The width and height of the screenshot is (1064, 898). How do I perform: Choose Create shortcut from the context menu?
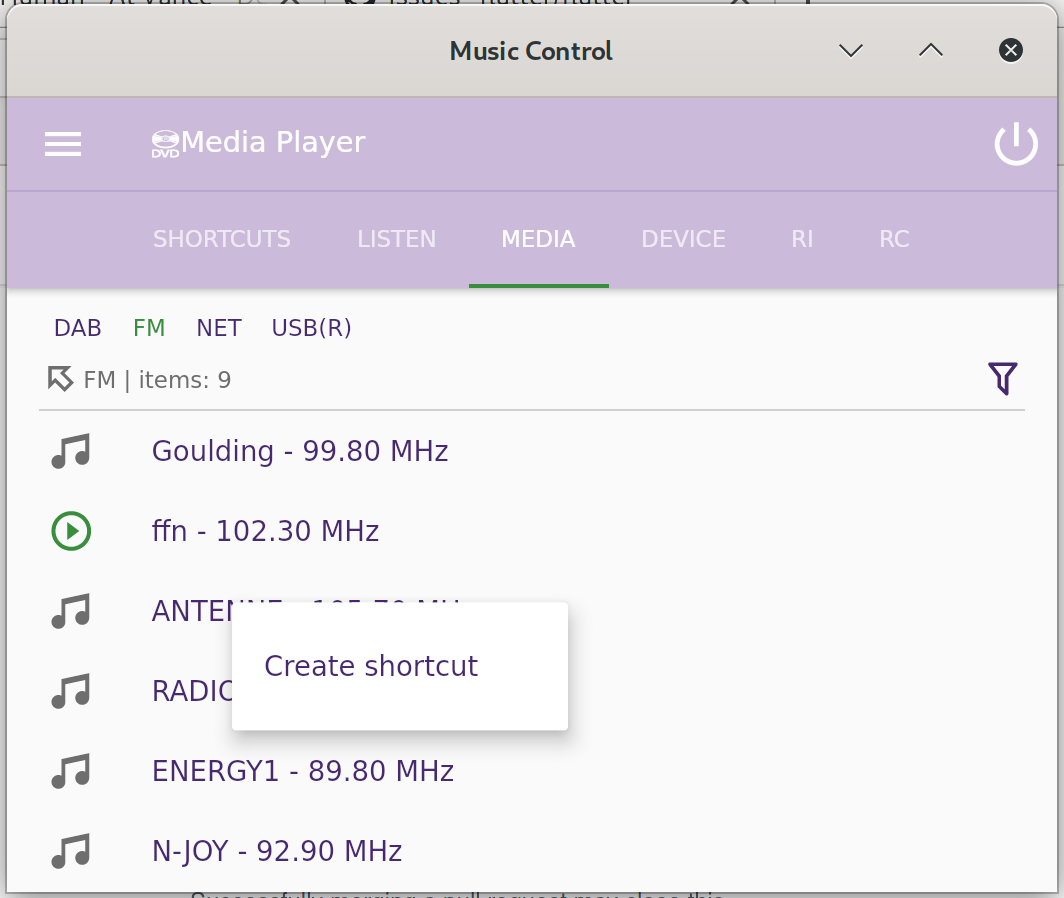point(370,666)
